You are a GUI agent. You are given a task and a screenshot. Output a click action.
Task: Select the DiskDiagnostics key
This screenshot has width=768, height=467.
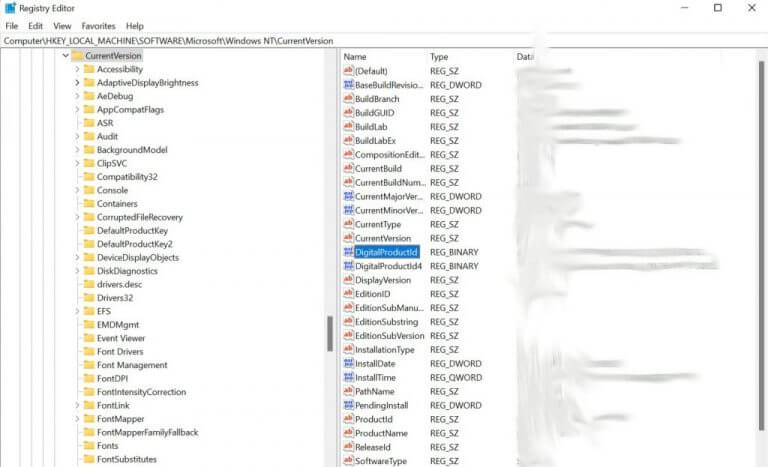tap(127, 271)
